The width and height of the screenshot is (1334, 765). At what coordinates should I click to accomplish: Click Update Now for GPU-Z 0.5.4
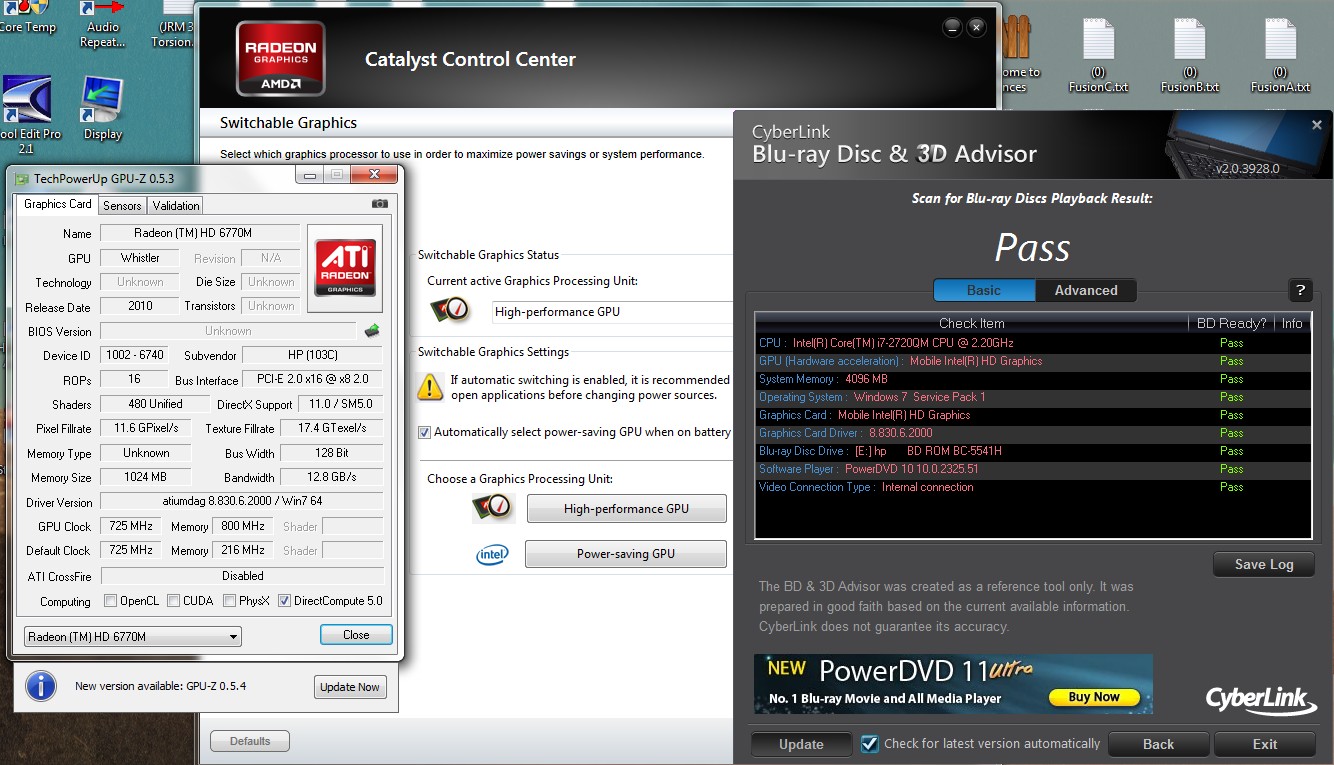point(350,687)
